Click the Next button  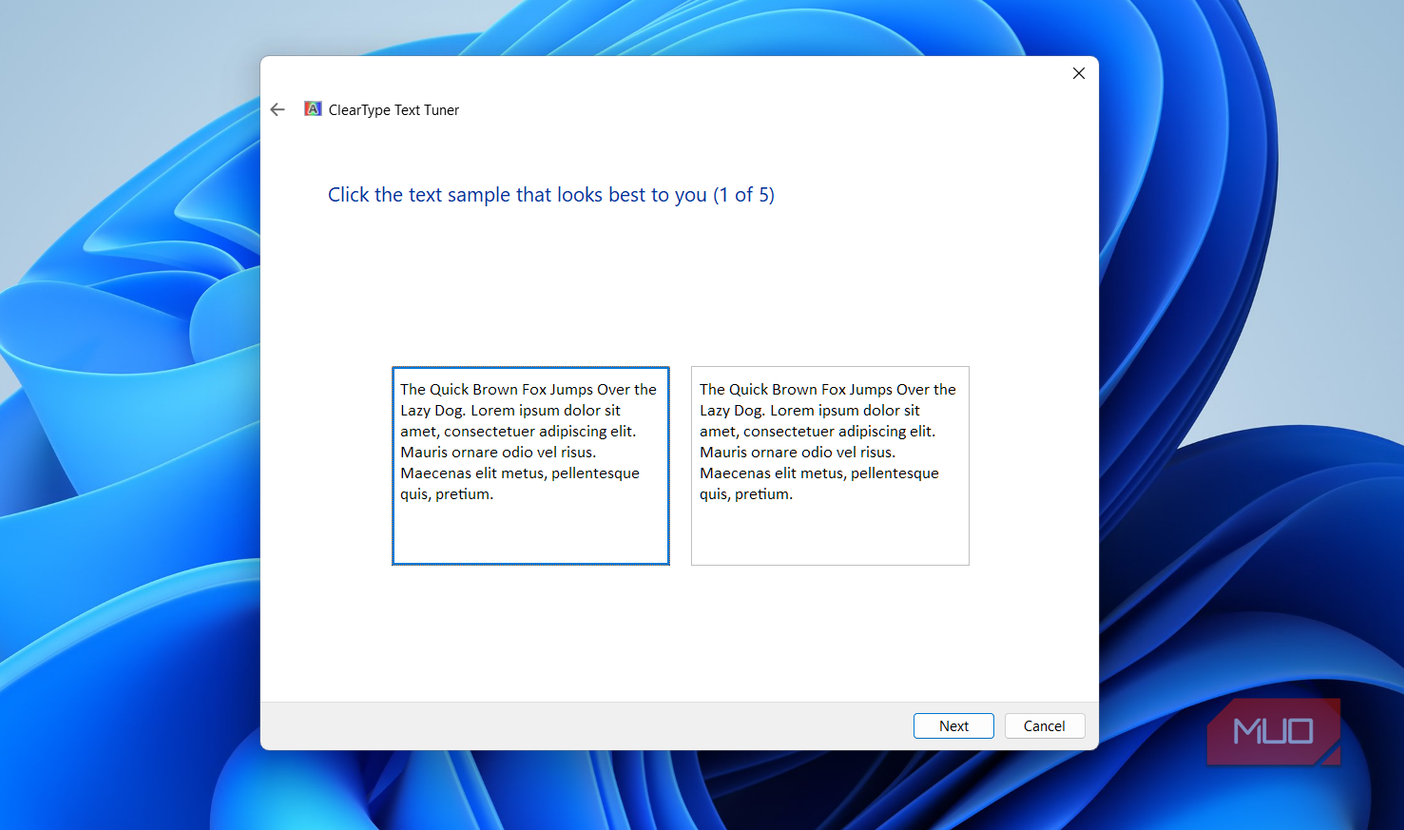point(953,726)
